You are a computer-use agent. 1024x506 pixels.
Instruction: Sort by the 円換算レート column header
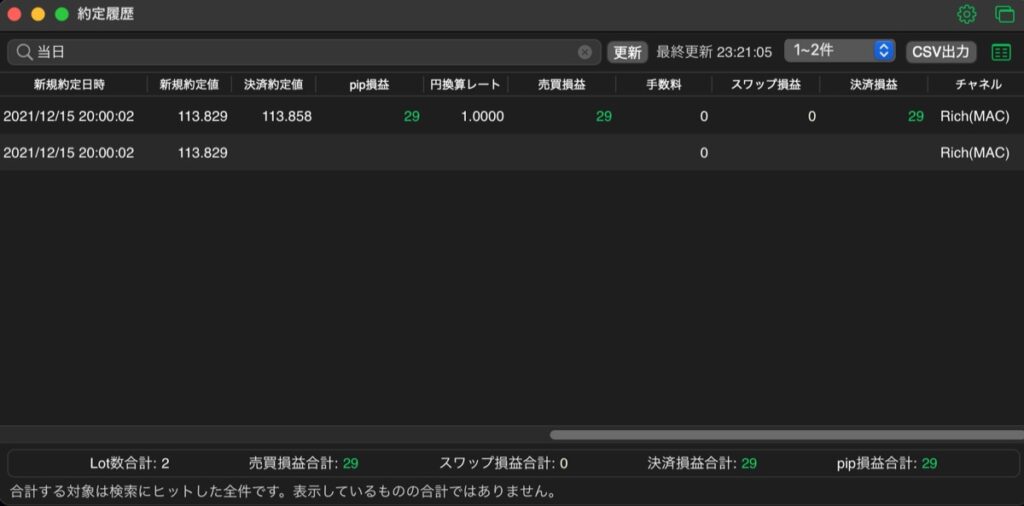pyautogui.click(x=465, y=84)
